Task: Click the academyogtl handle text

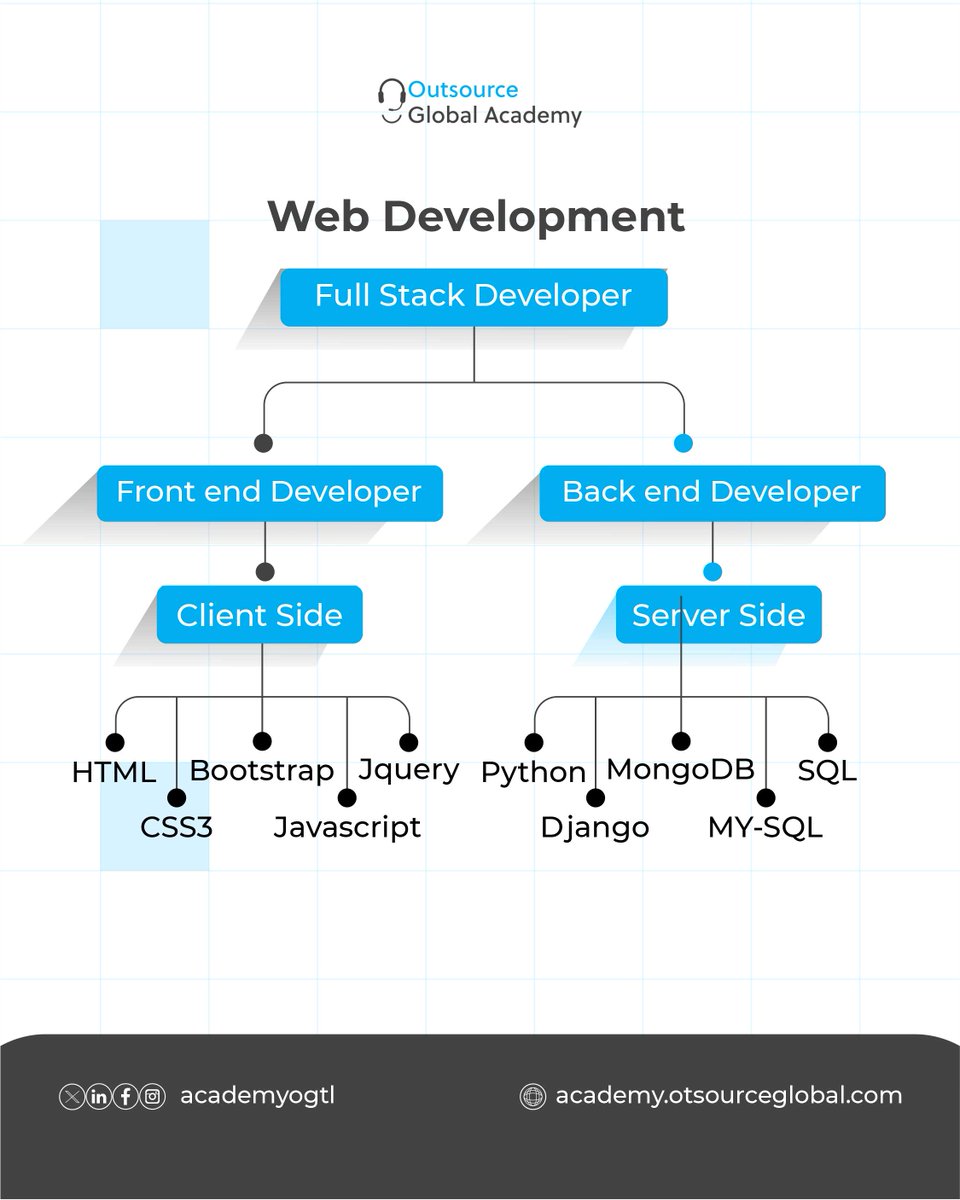Action: click(x=259, y=1095)
